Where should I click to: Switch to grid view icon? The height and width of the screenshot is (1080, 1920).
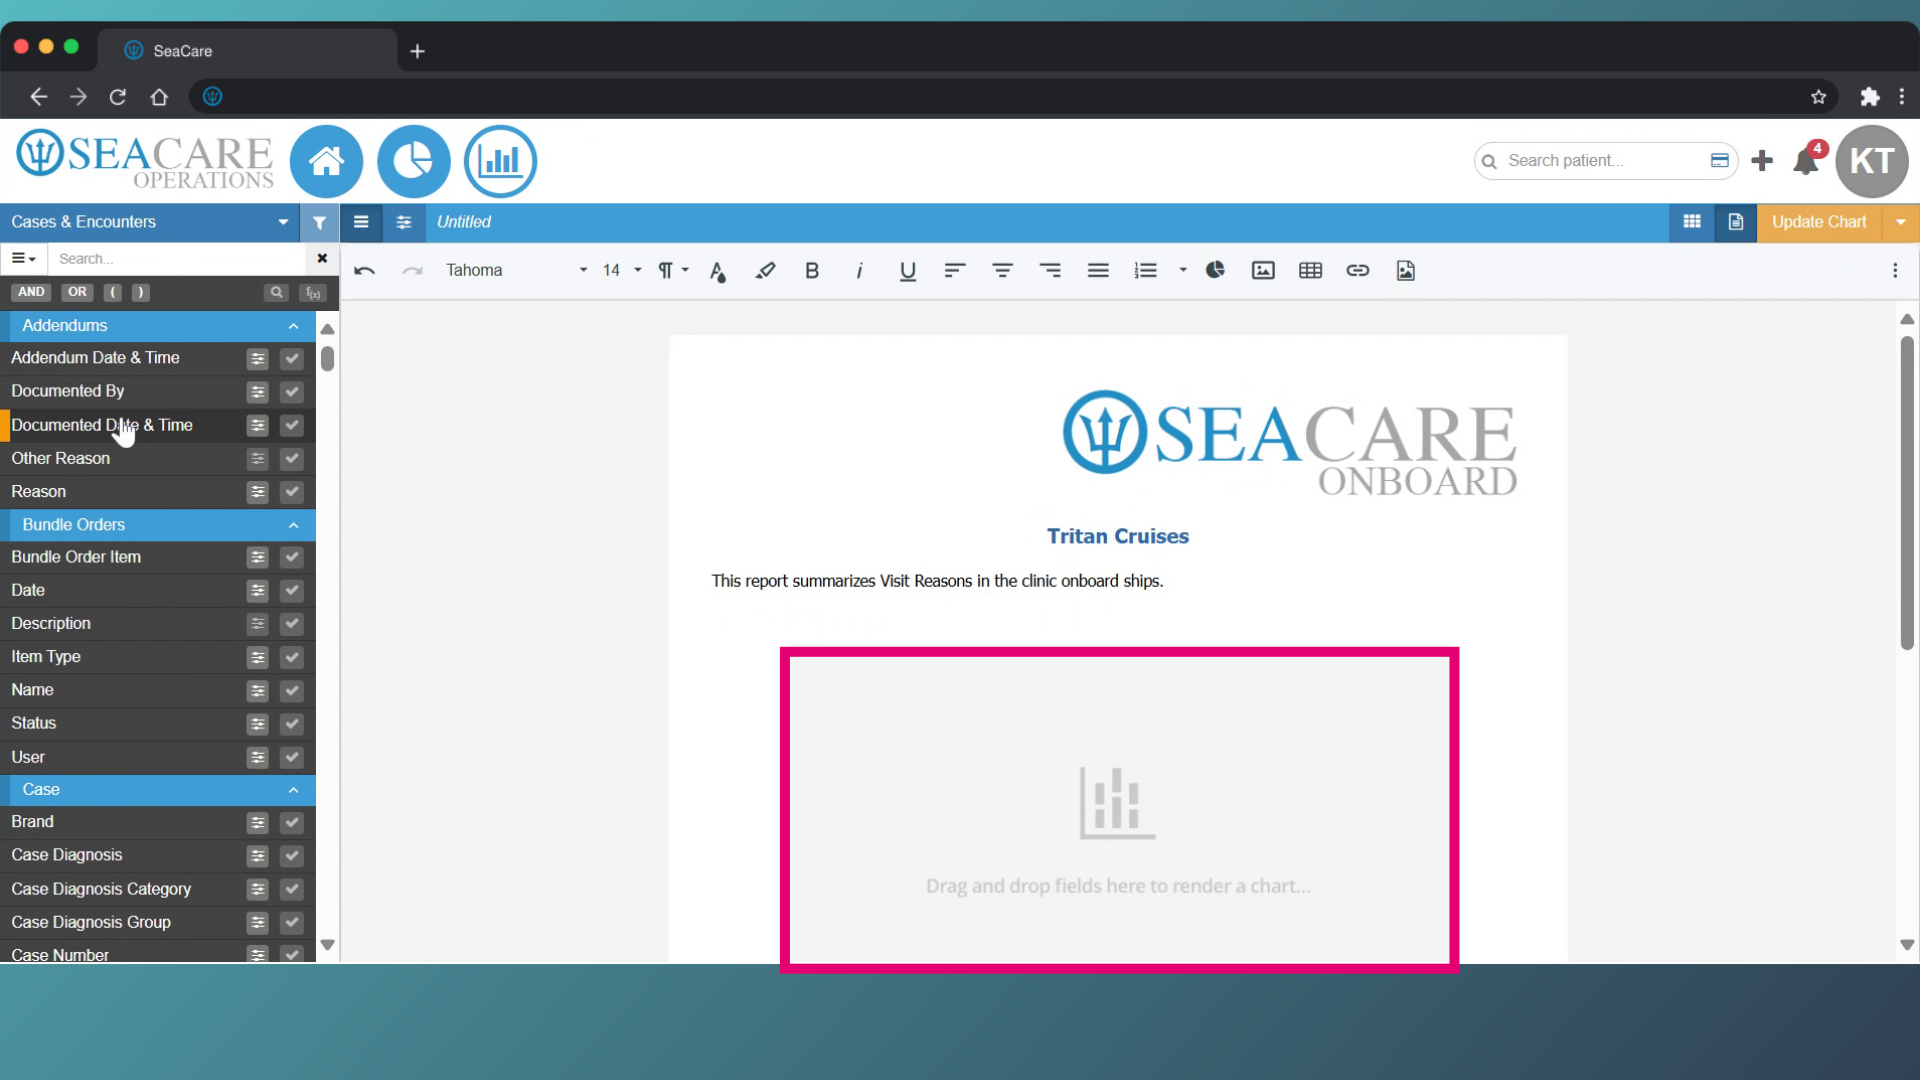(x=1692, y=222)
